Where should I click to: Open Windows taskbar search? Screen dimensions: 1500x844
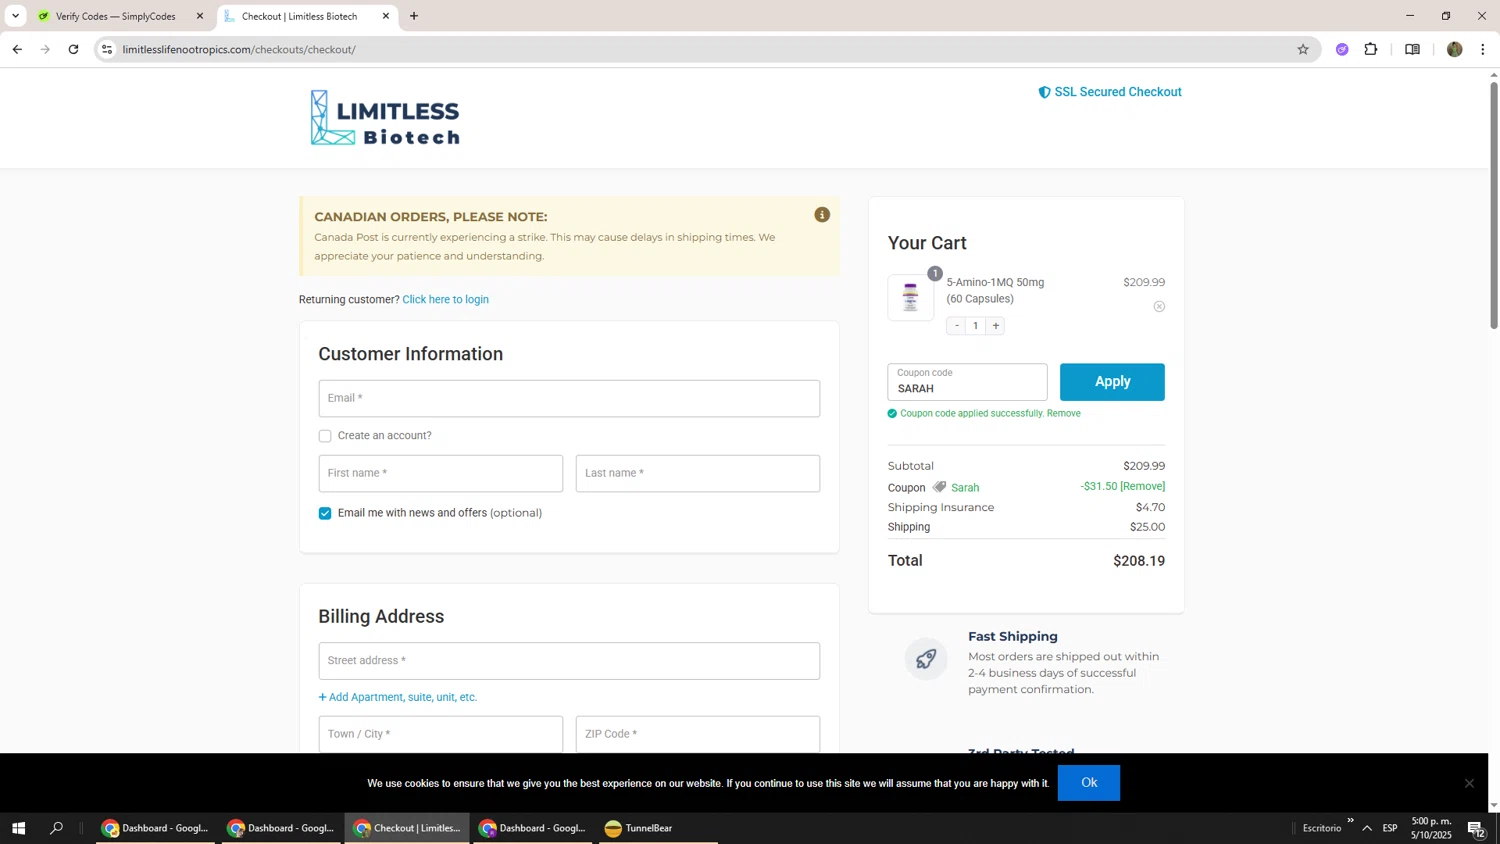pyautogui.click(x=57, y=829)
